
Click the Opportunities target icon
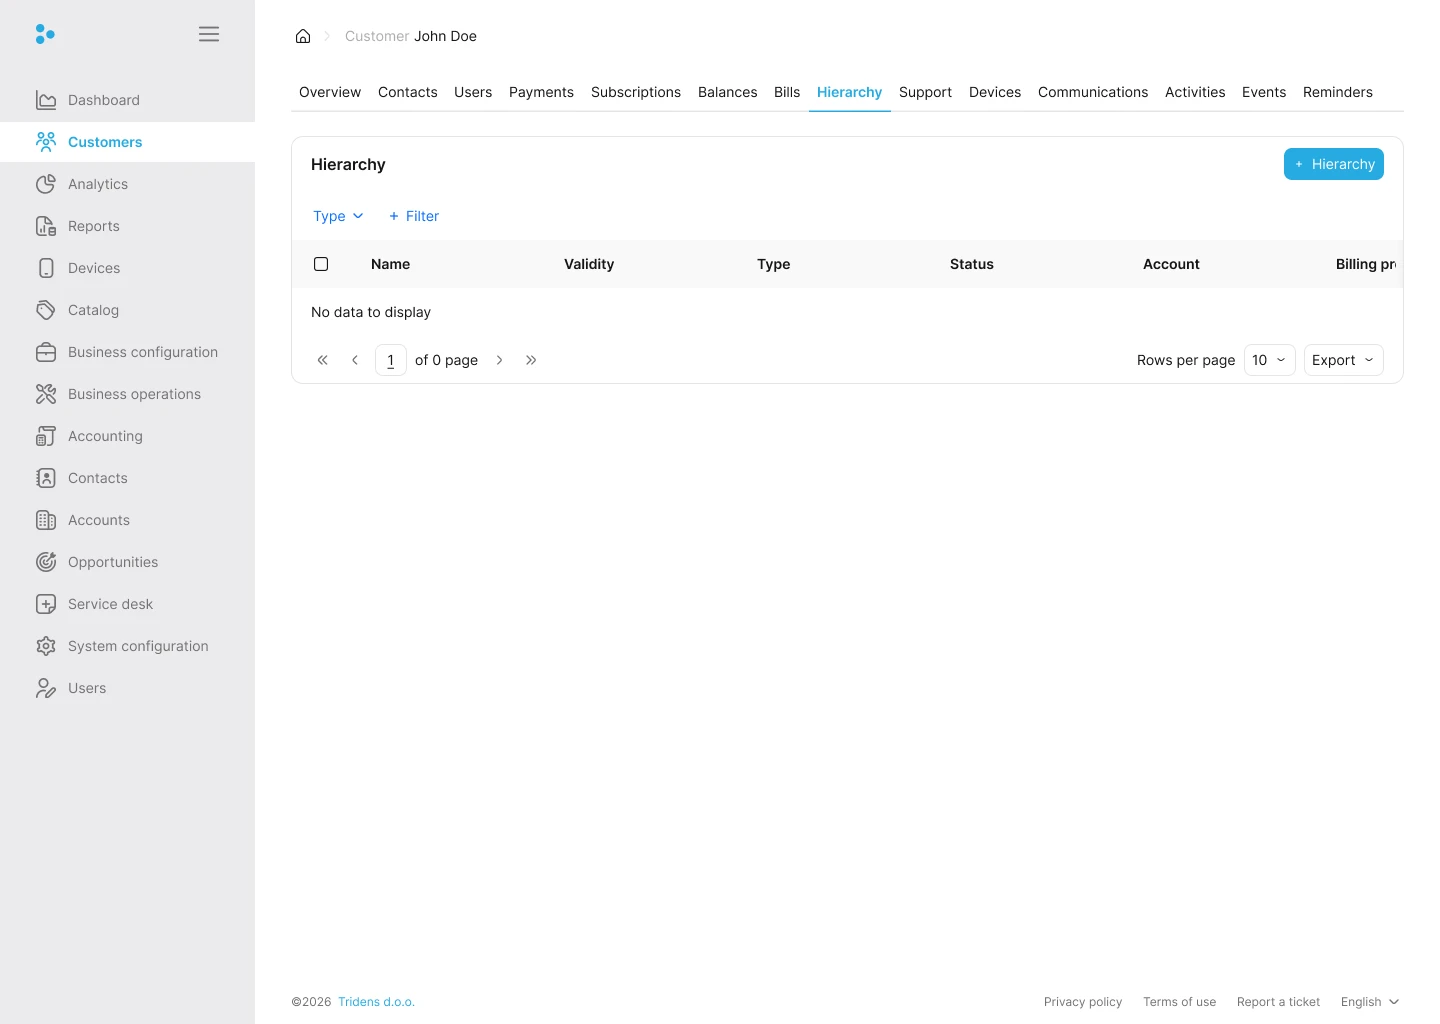click(46, 562)
